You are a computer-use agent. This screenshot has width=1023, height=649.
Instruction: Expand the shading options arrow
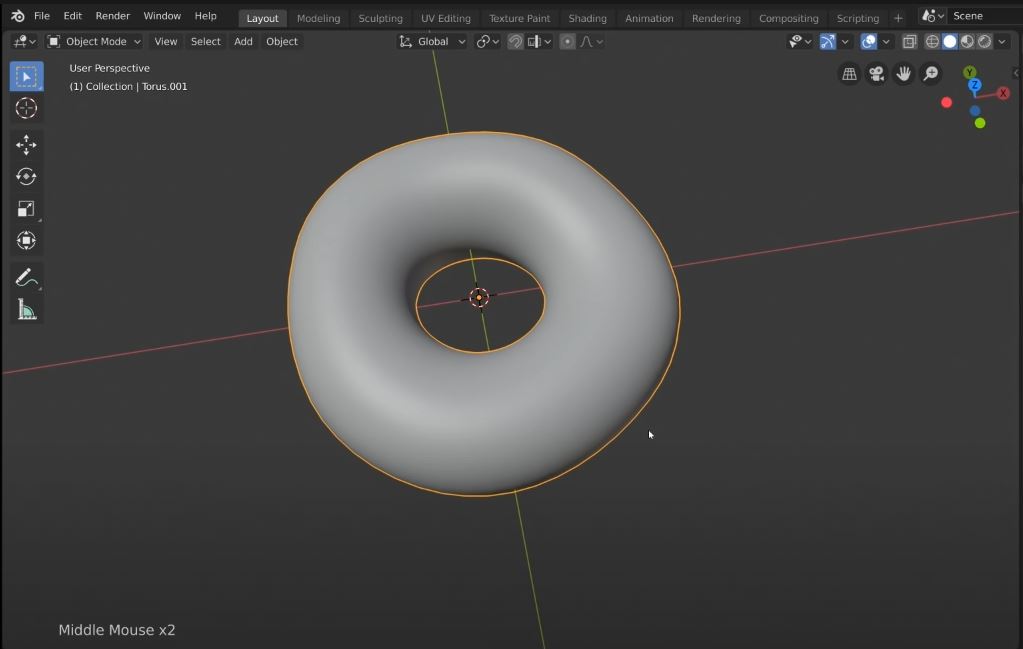(x=1002, y=42)
